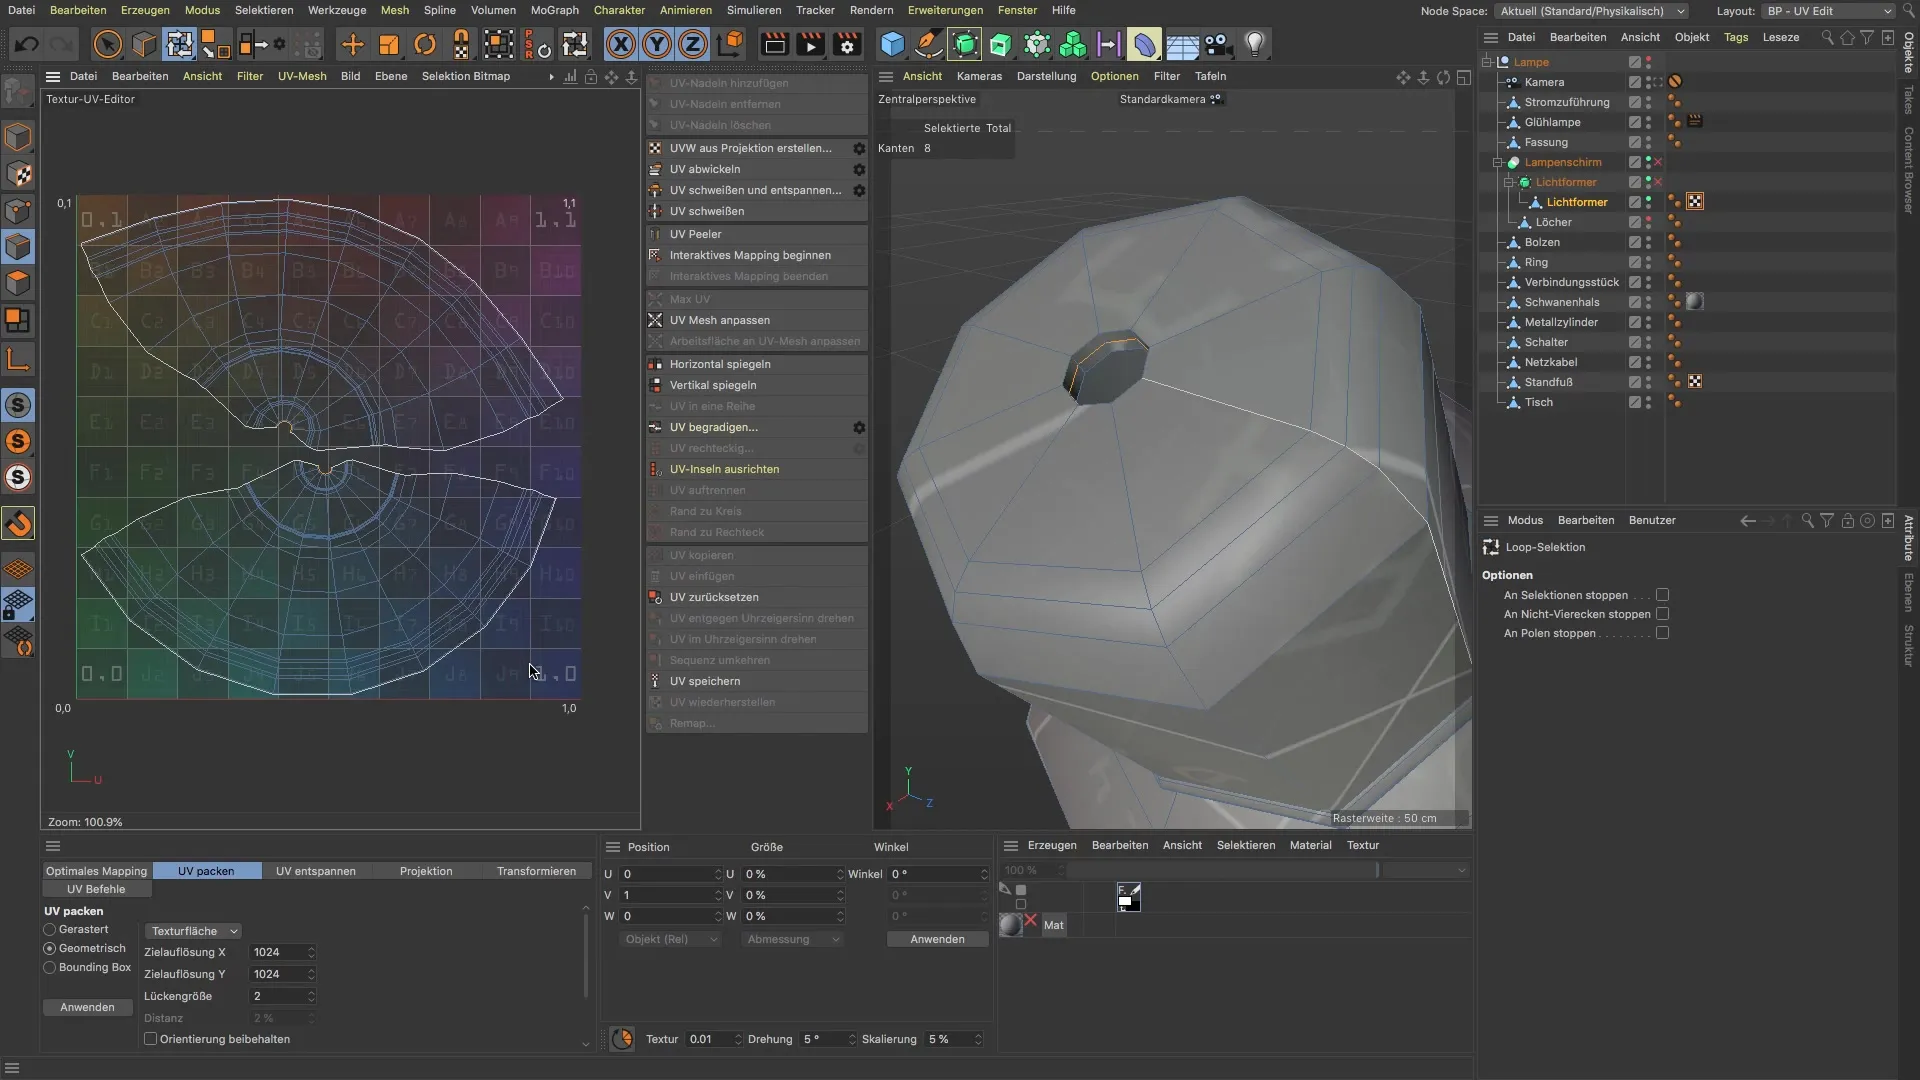Select the Gerastert radio button
This screenshot has width=1920, height=1080.
point(49,930)
